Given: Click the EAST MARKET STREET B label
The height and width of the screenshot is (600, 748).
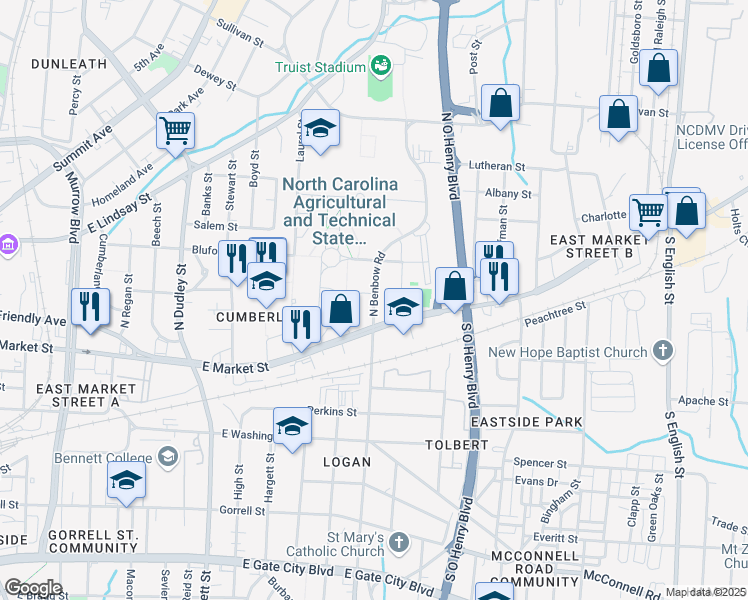Looking at the screenshot, I should tap(600, 246).
